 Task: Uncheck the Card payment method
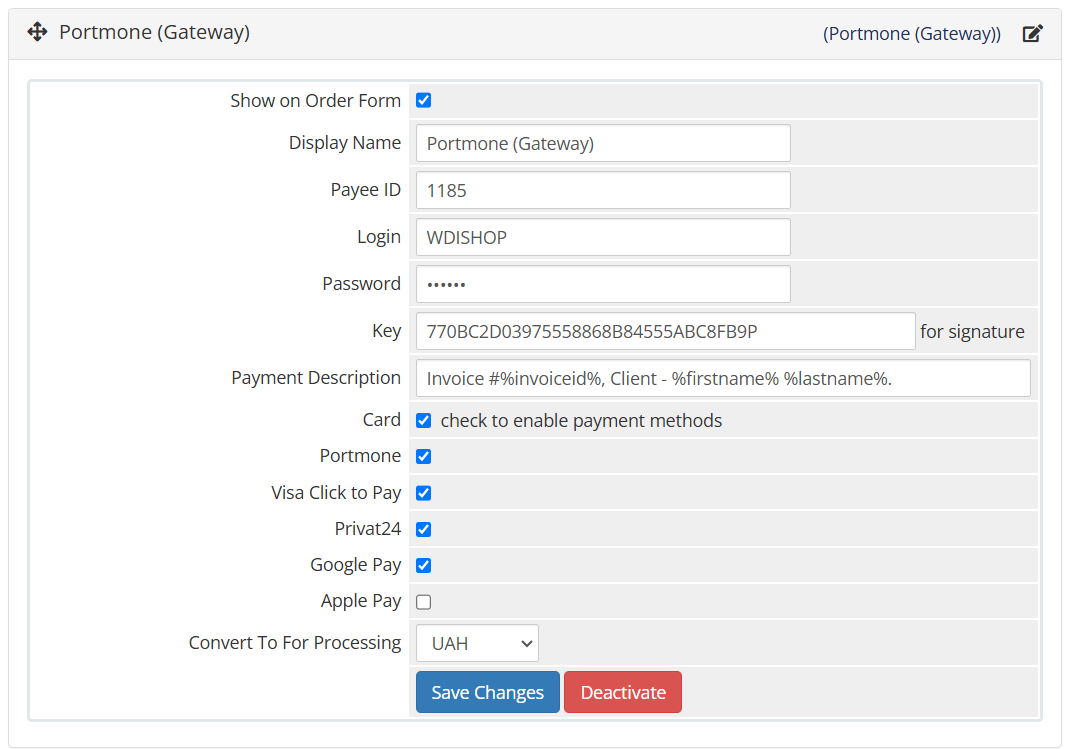424,420
